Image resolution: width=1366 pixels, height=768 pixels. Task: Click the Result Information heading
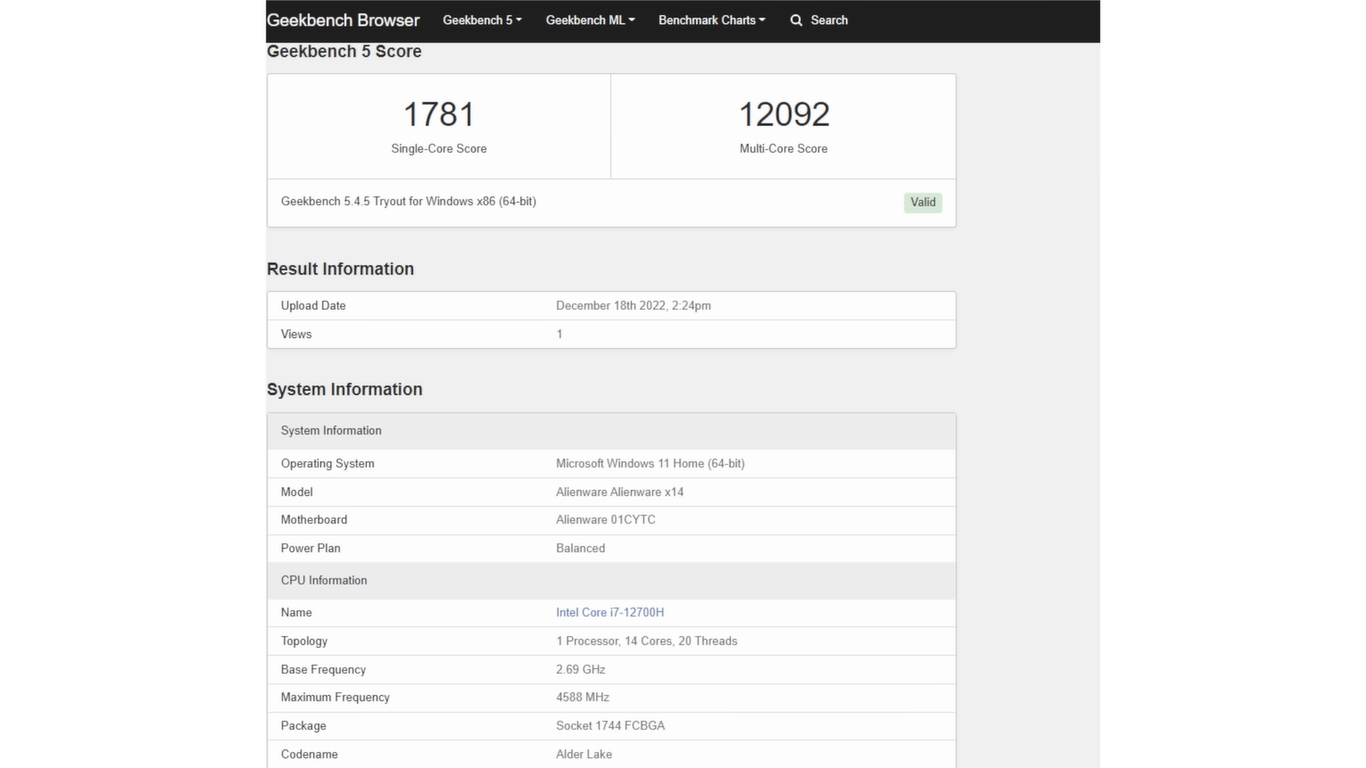coord(340,269)
